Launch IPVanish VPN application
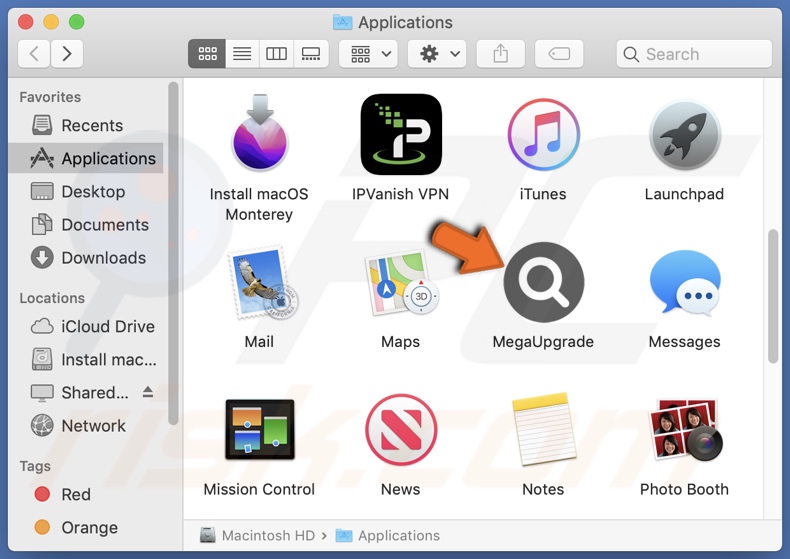Image resolution: width=790 pixels, height=559 pixels. [x=401, y=134]
